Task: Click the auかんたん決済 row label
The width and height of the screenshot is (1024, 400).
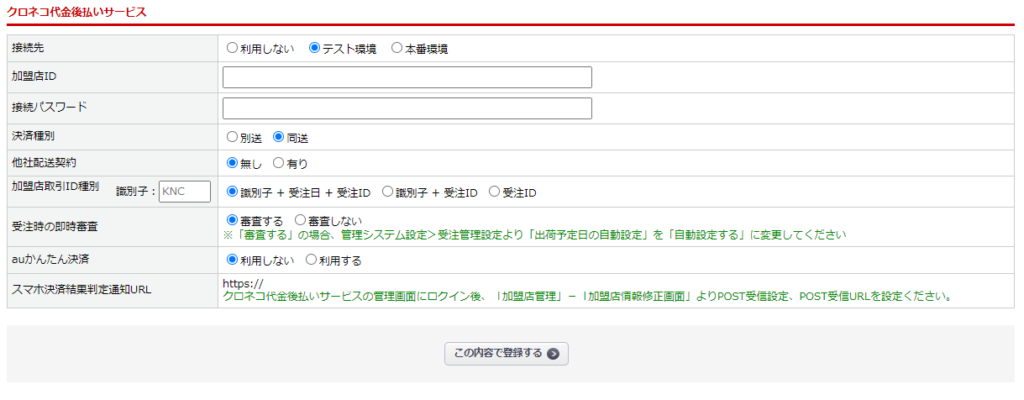Action: [x=50, y=259]
